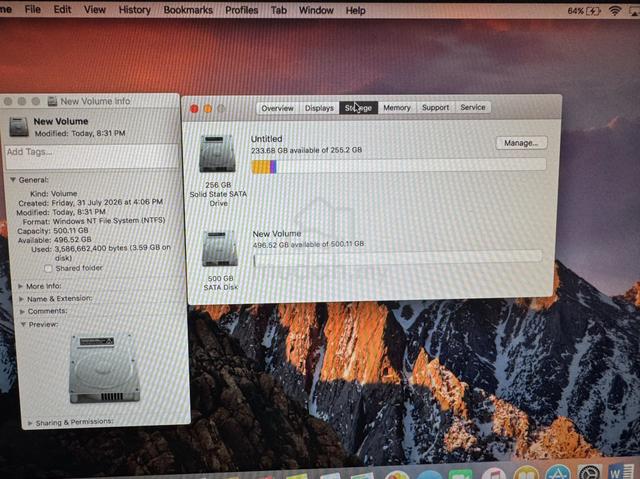The image size is (640, 479).
Task: Click the Untitled storage usage bar
Action: [398, 166]
